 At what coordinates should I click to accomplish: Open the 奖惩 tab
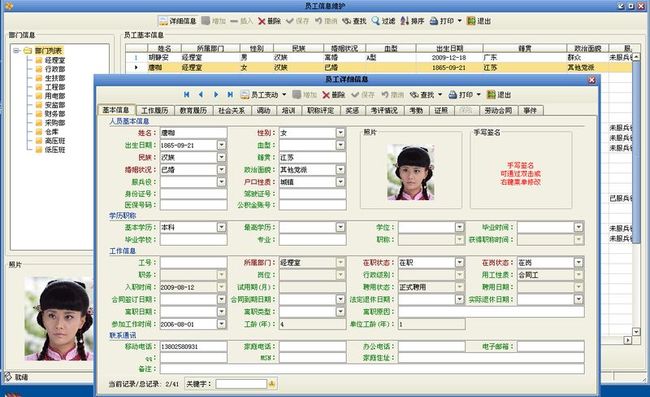point(352,110)
